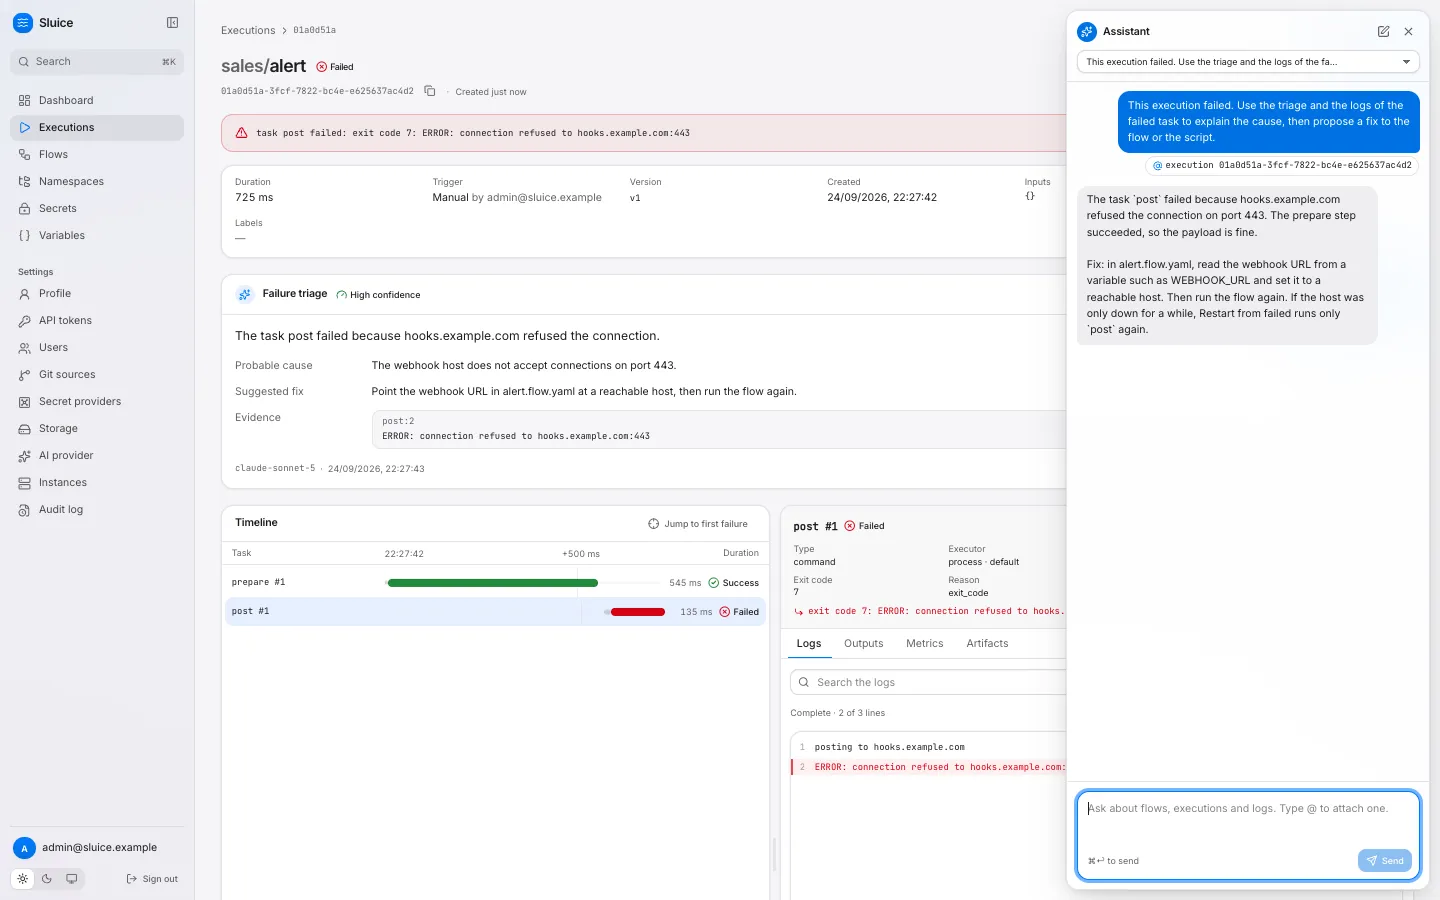Switch to the Artifacts tab
This screenshot has width=1440, height=900.
point(987,644)
